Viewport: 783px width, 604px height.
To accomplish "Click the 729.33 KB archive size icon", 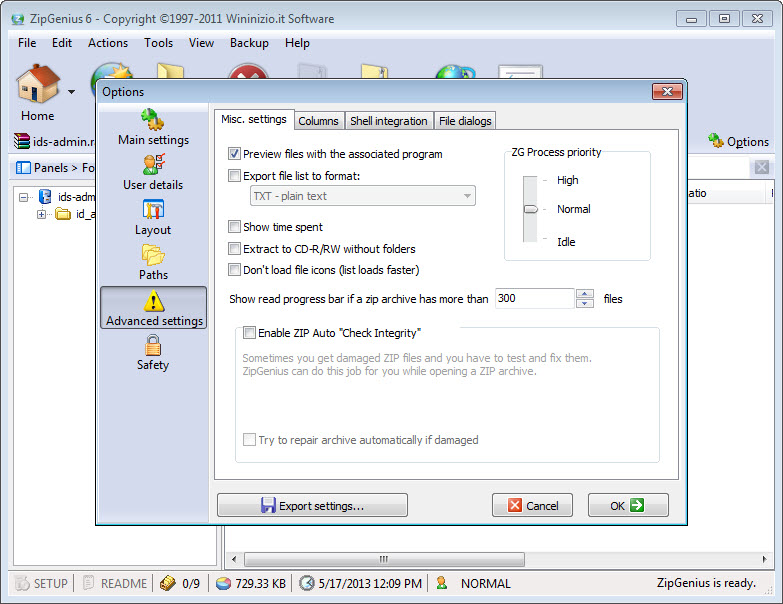I will point(223,584).
